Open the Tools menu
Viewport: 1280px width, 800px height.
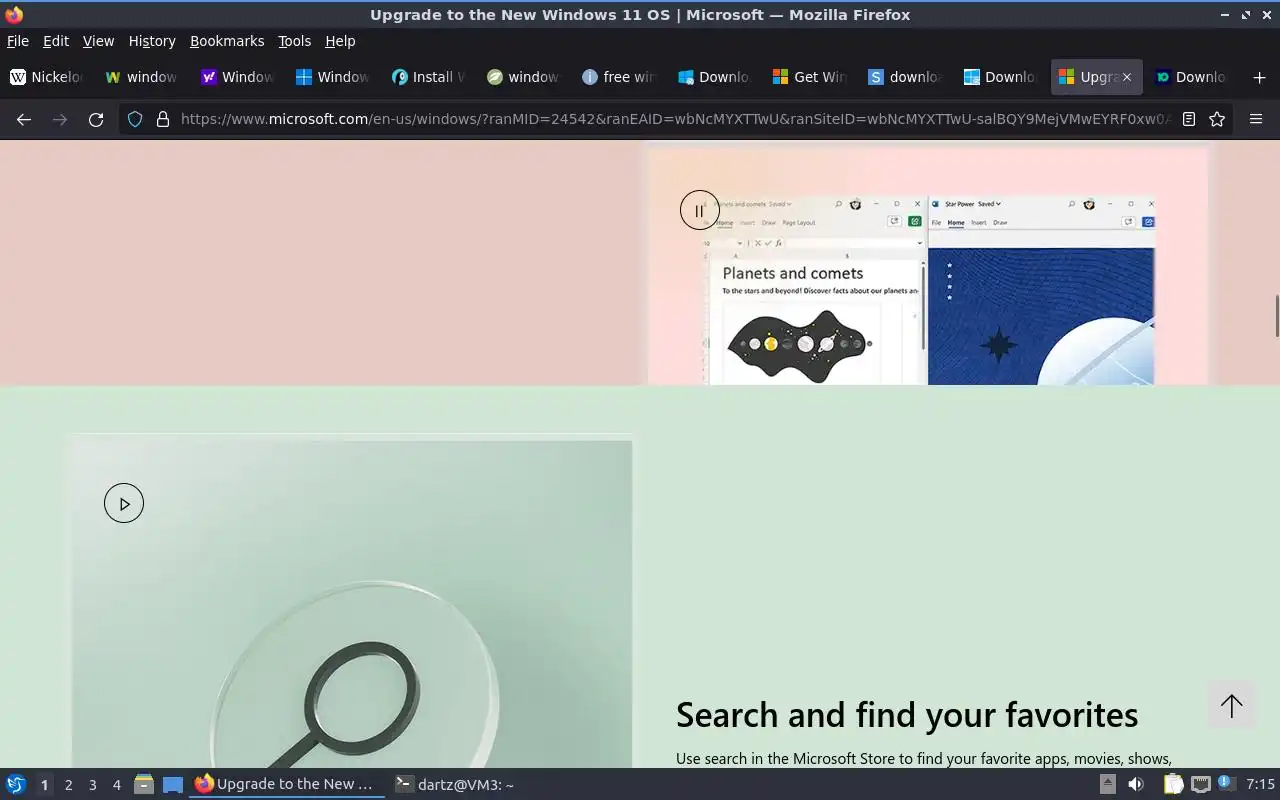pos(294,41)
